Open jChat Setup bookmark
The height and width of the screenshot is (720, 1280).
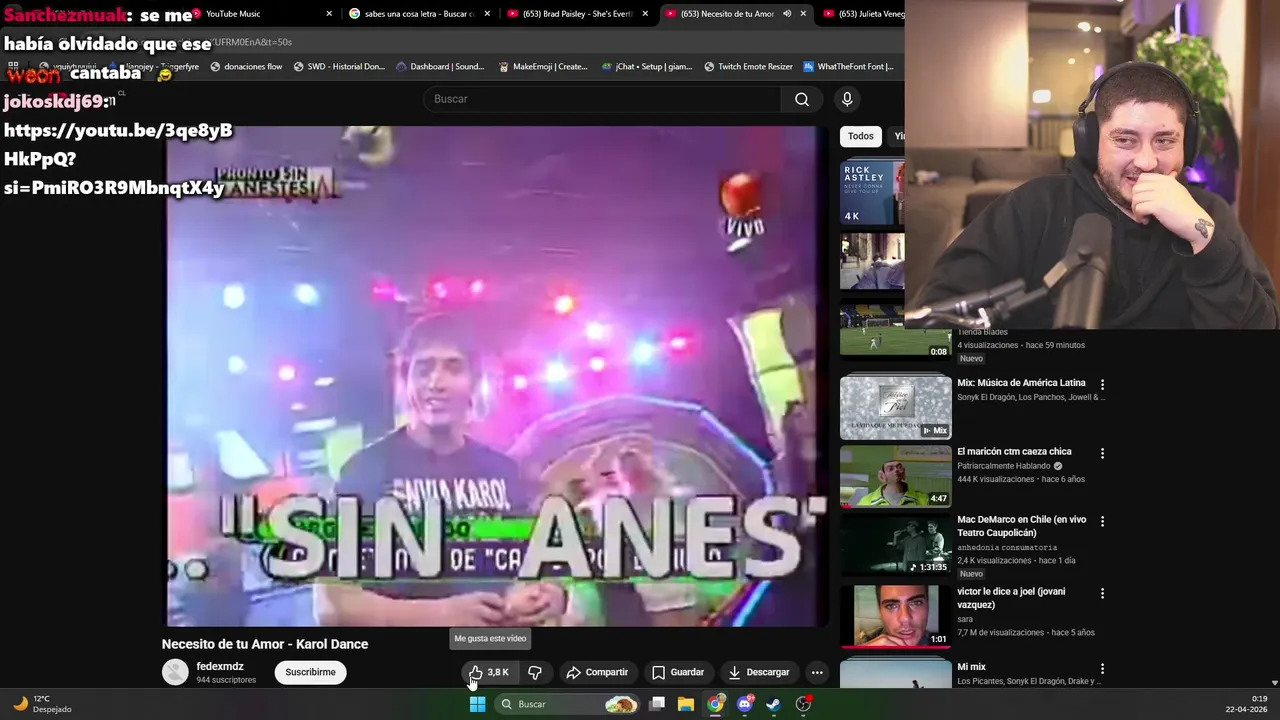pos(647,67)
